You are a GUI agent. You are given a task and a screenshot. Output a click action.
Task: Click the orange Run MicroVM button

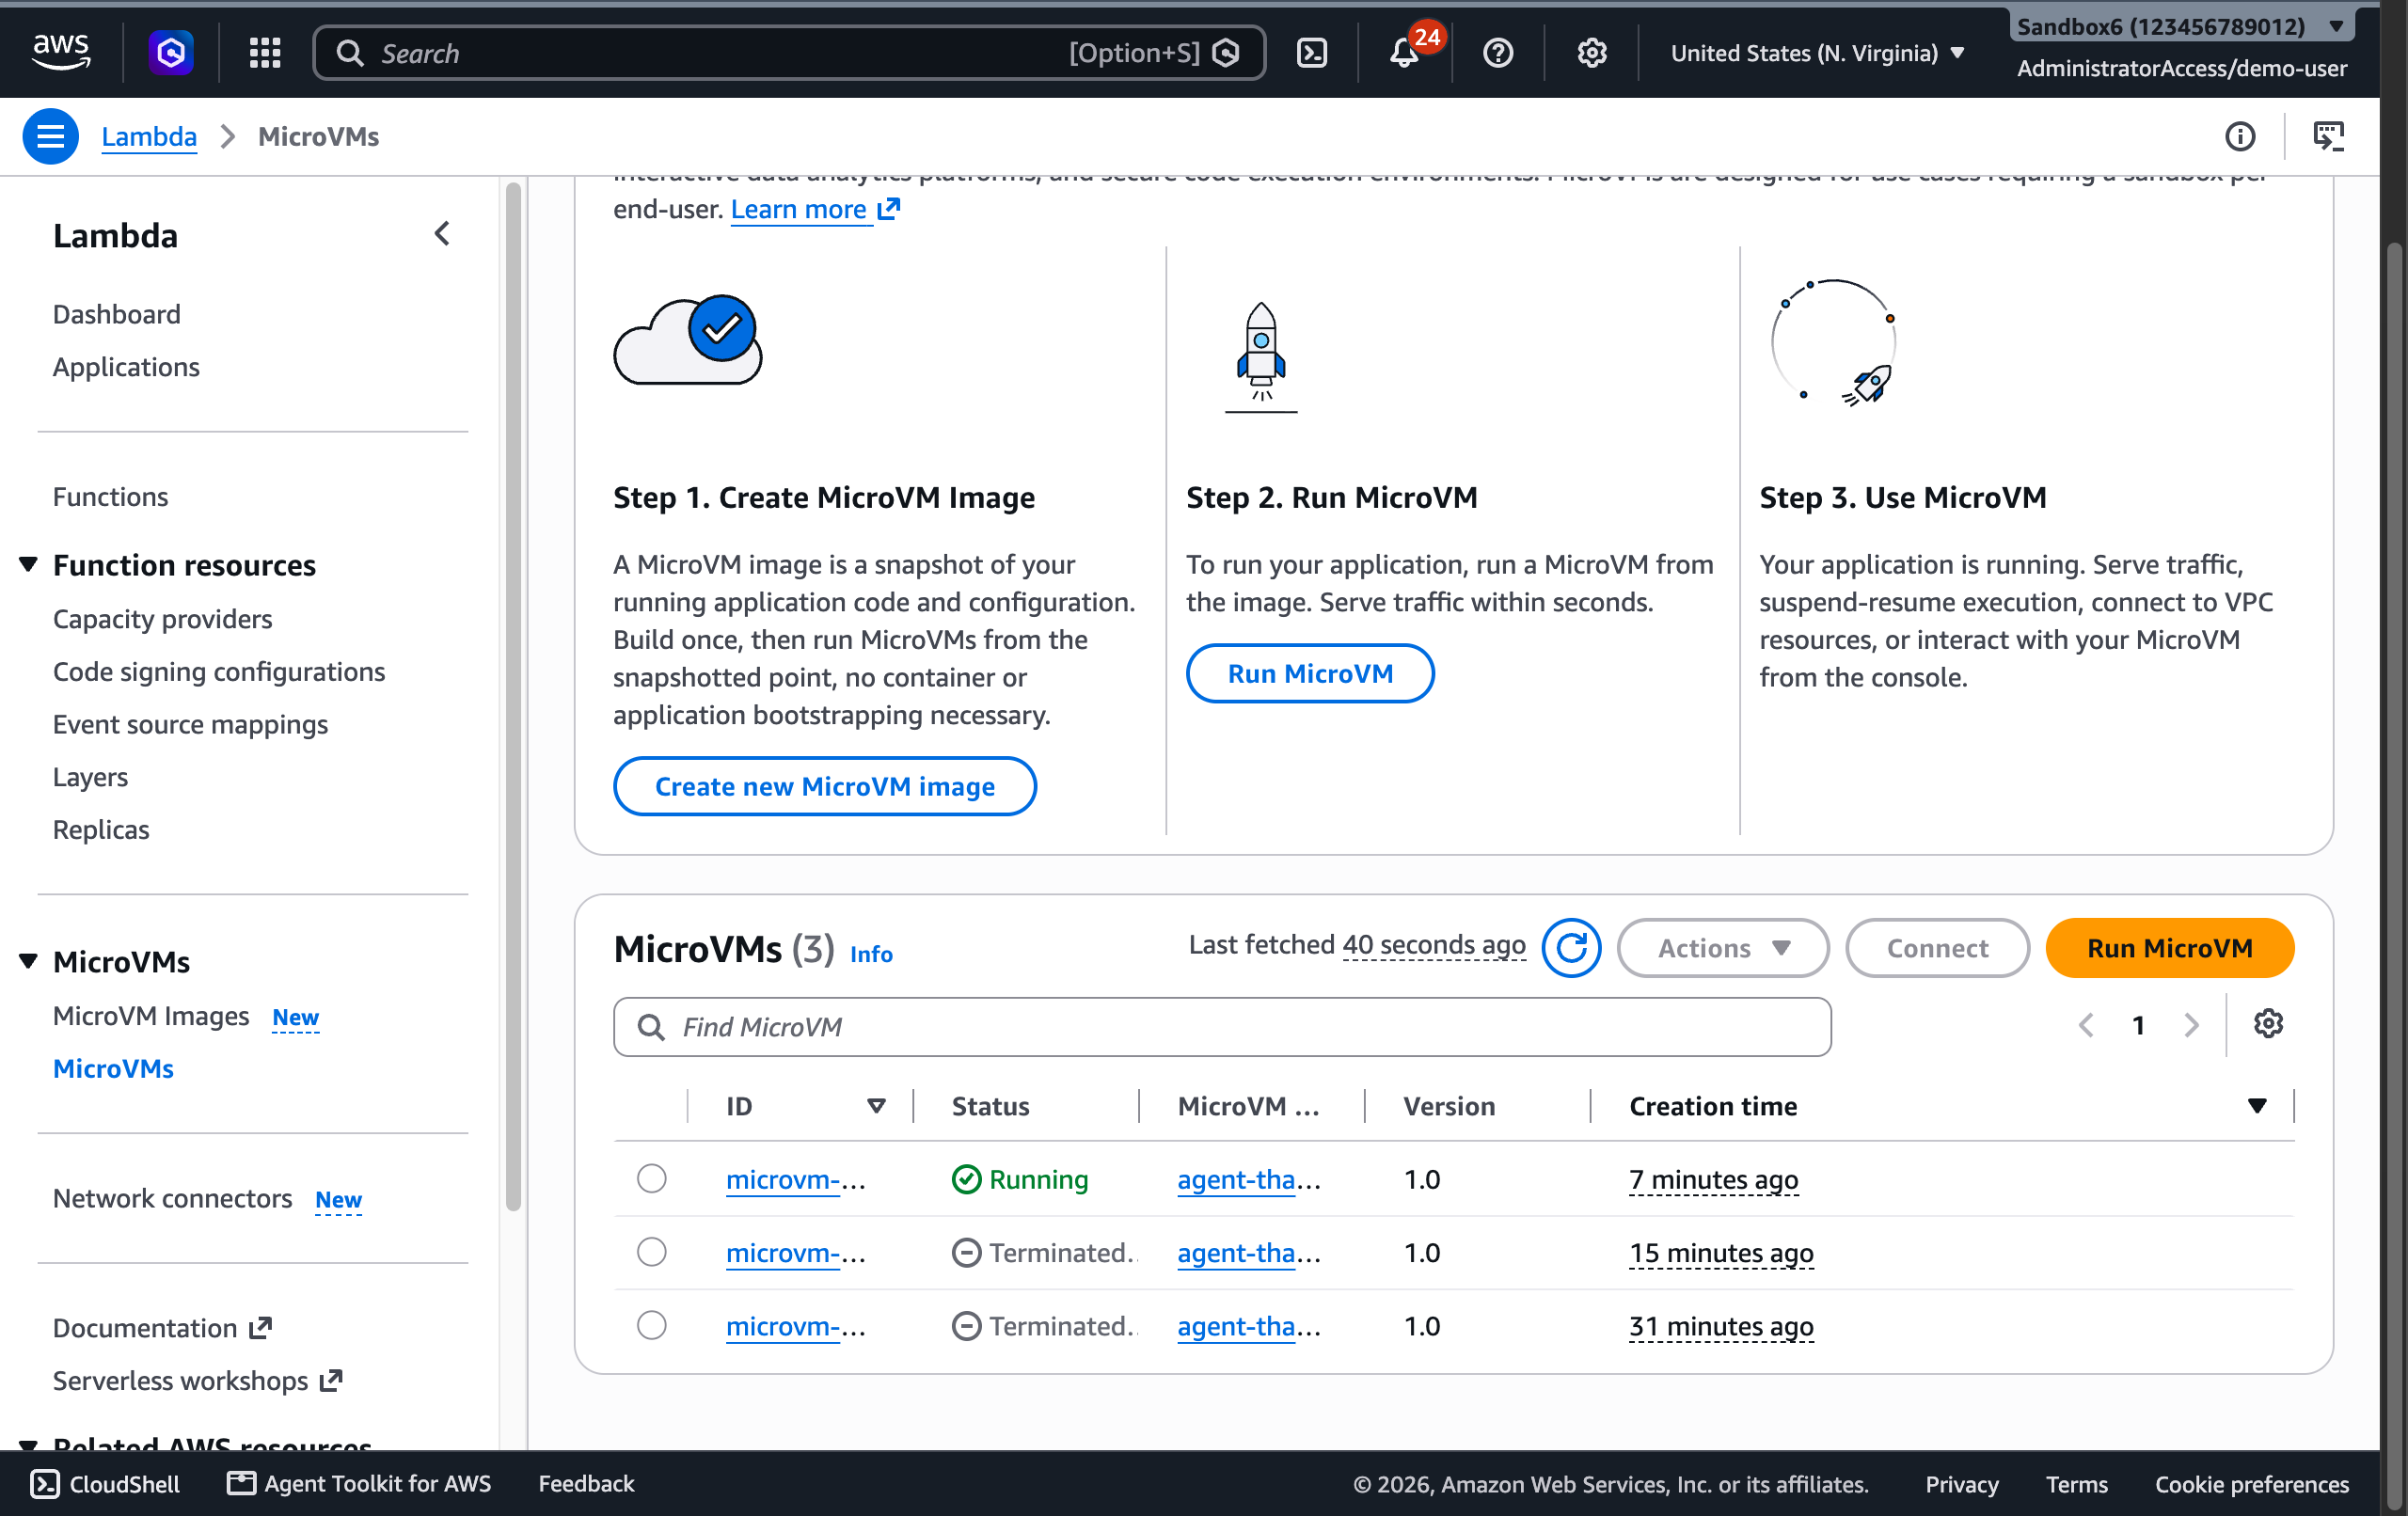pos(2169,948)
